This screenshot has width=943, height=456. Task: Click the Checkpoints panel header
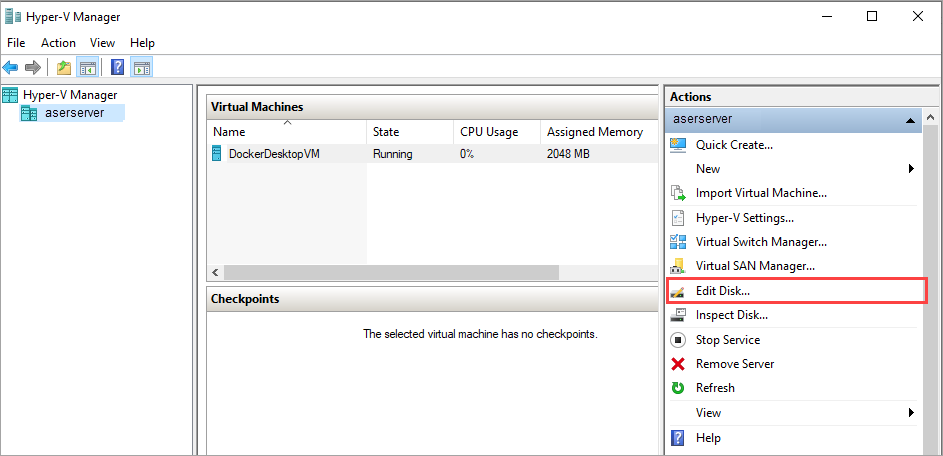(432, 299)
